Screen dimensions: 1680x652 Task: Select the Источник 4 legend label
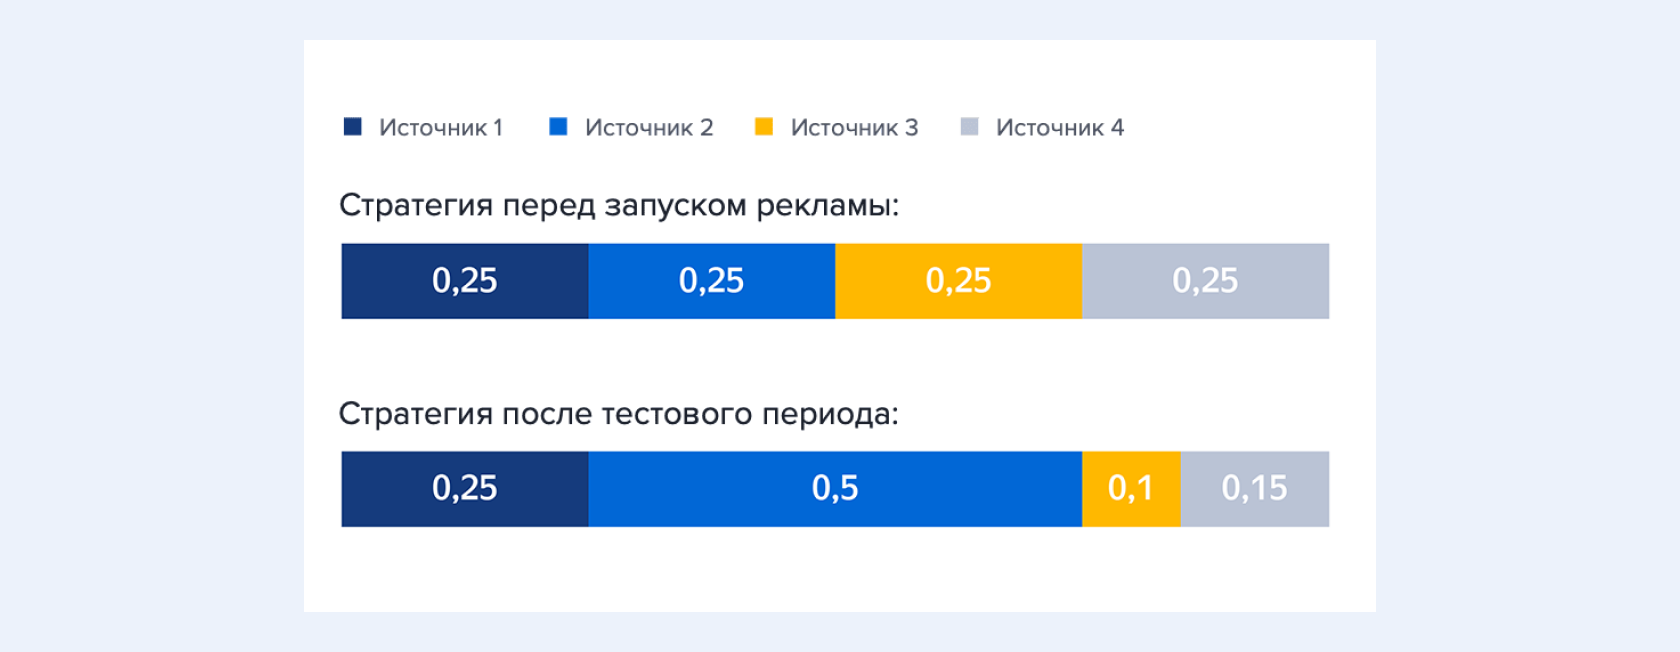(x=1059, y=127)
